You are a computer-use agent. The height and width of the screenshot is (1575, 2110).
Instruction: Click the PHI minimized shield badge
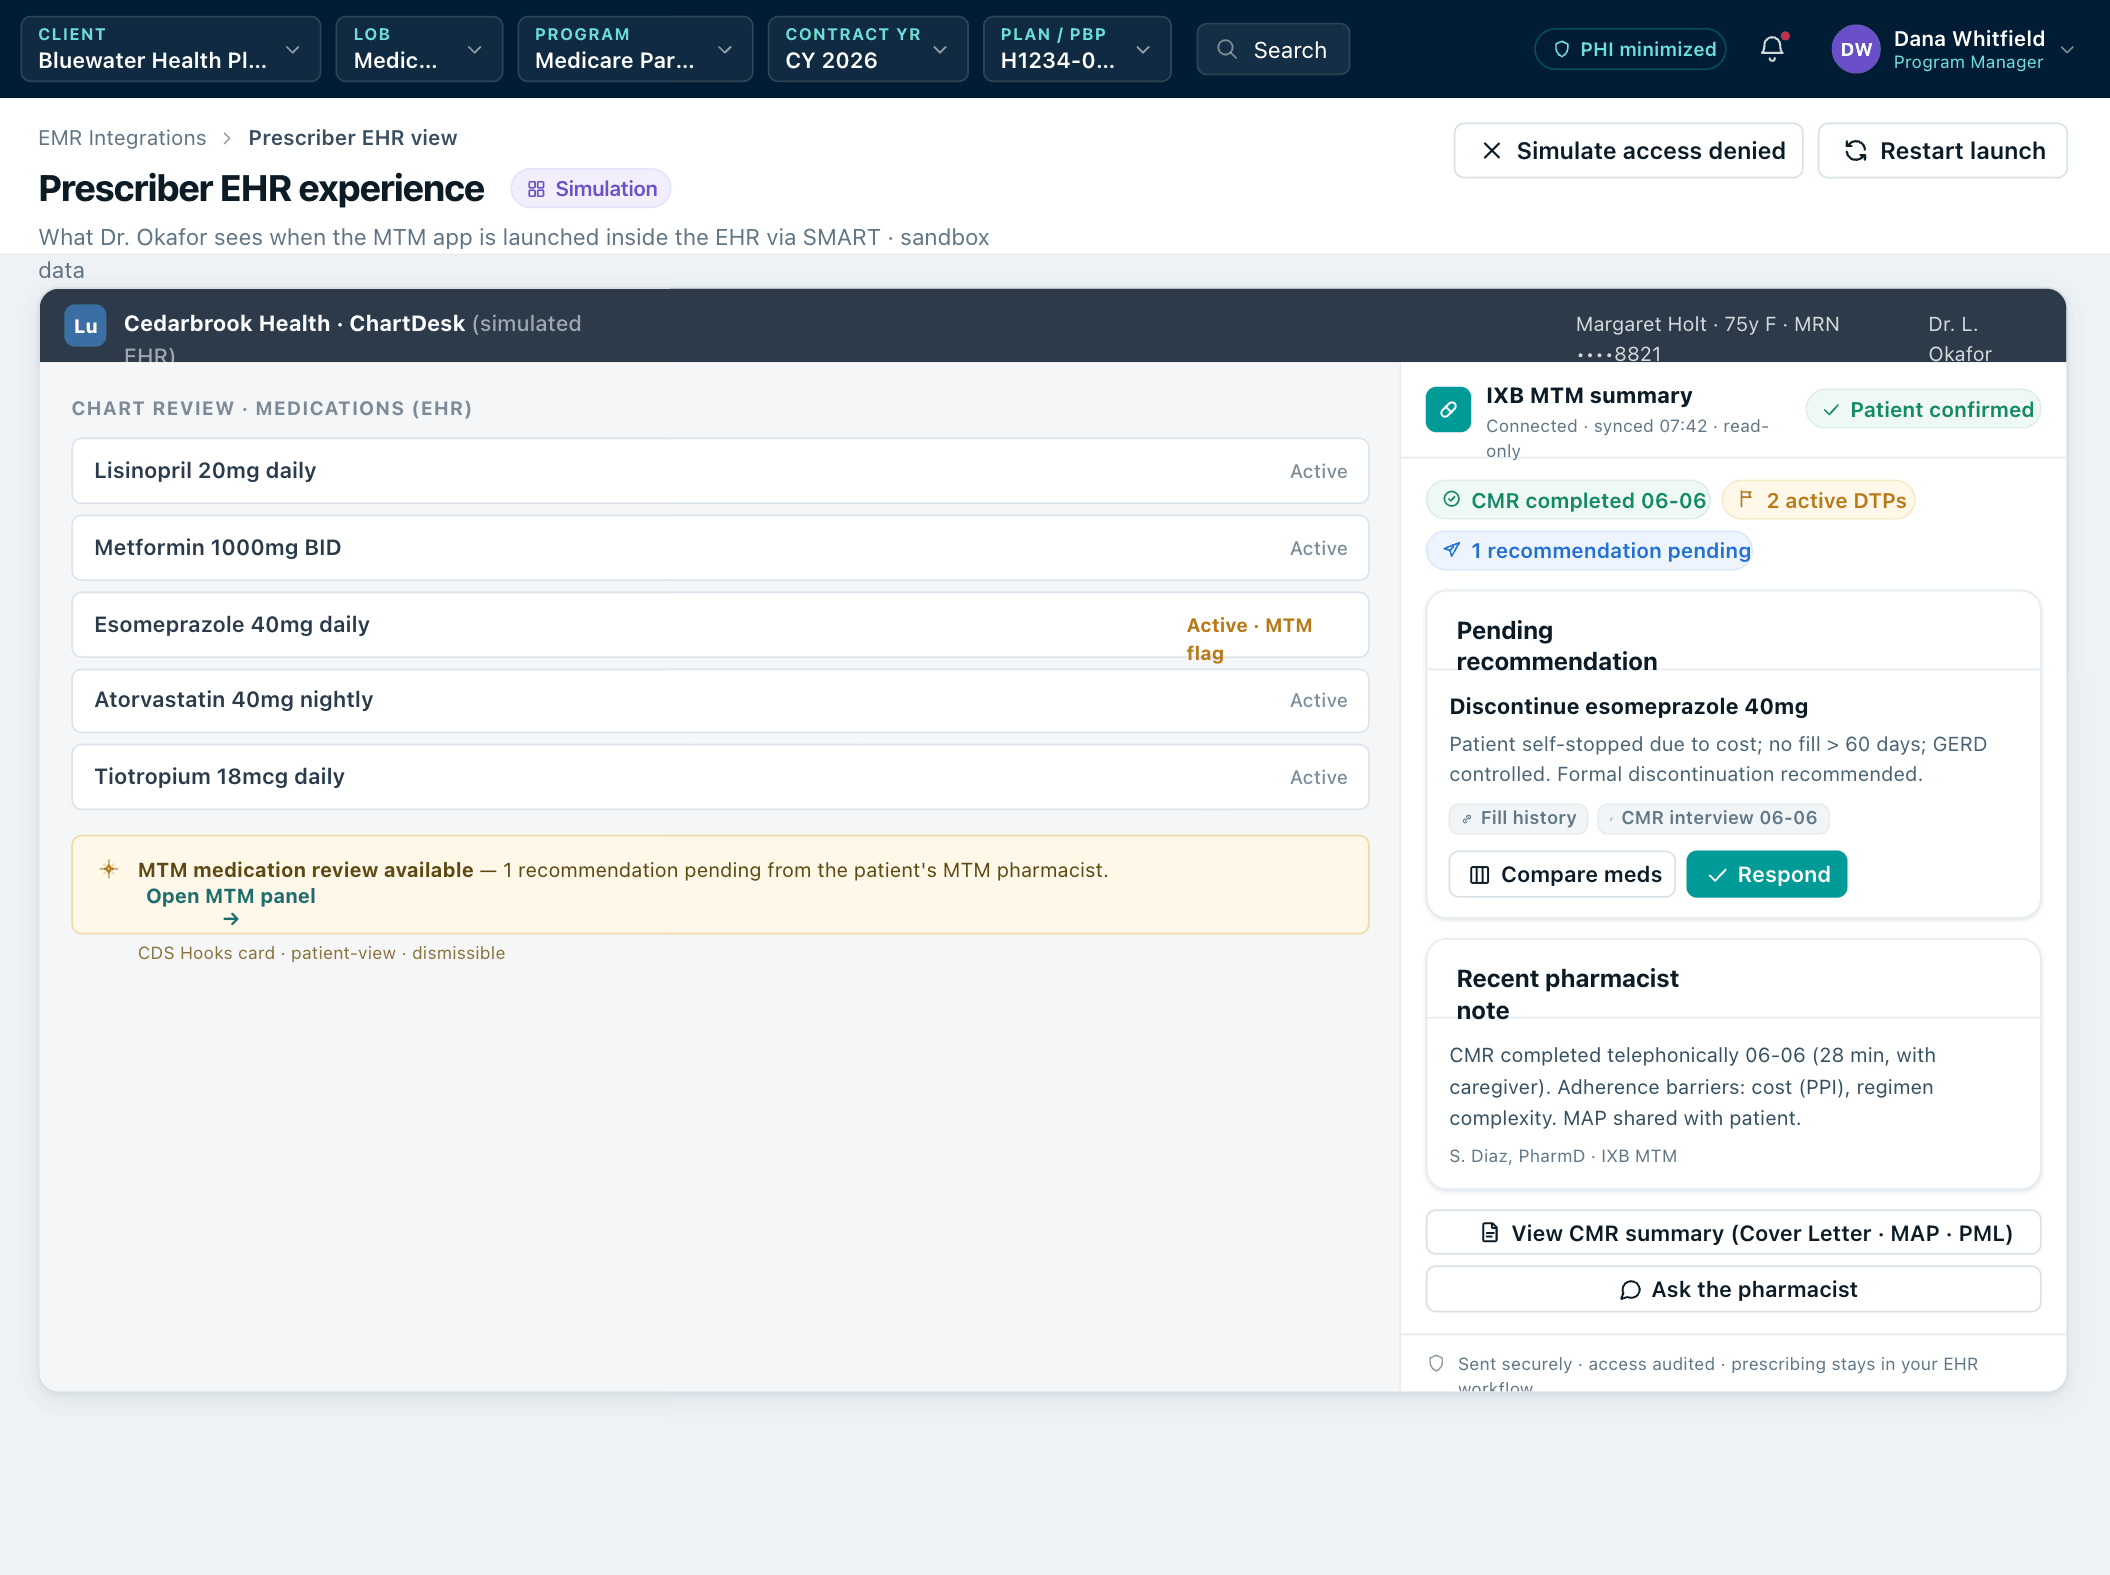point(1630,49)
